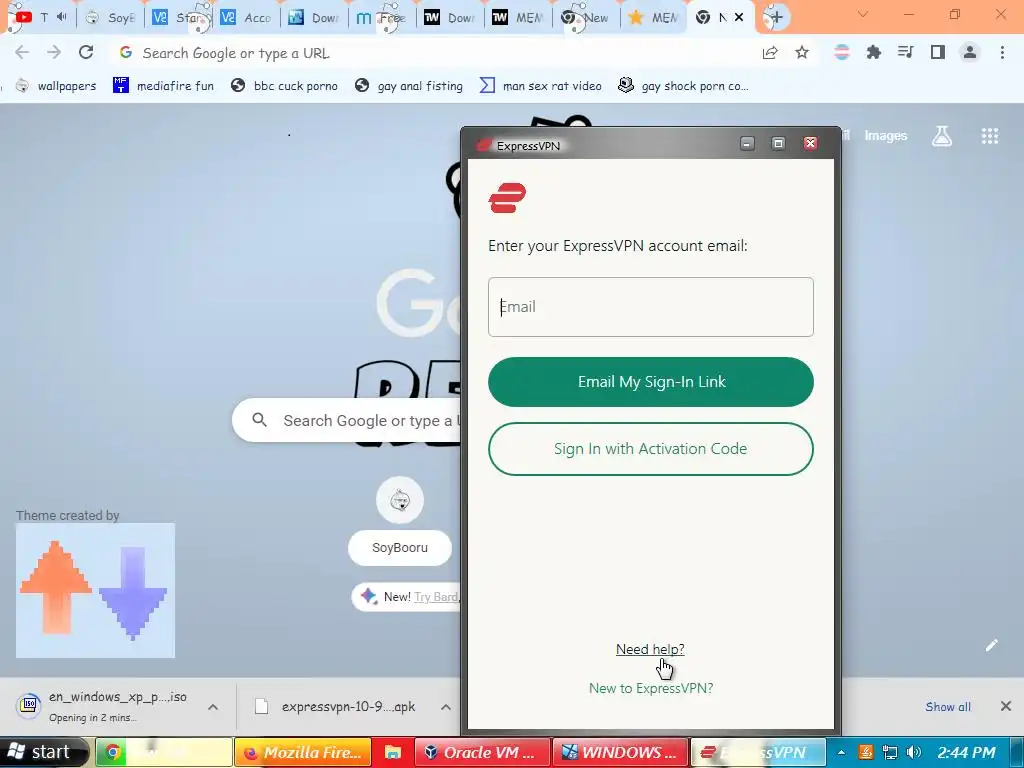Open a new tab with the plus button

point(775,18)
